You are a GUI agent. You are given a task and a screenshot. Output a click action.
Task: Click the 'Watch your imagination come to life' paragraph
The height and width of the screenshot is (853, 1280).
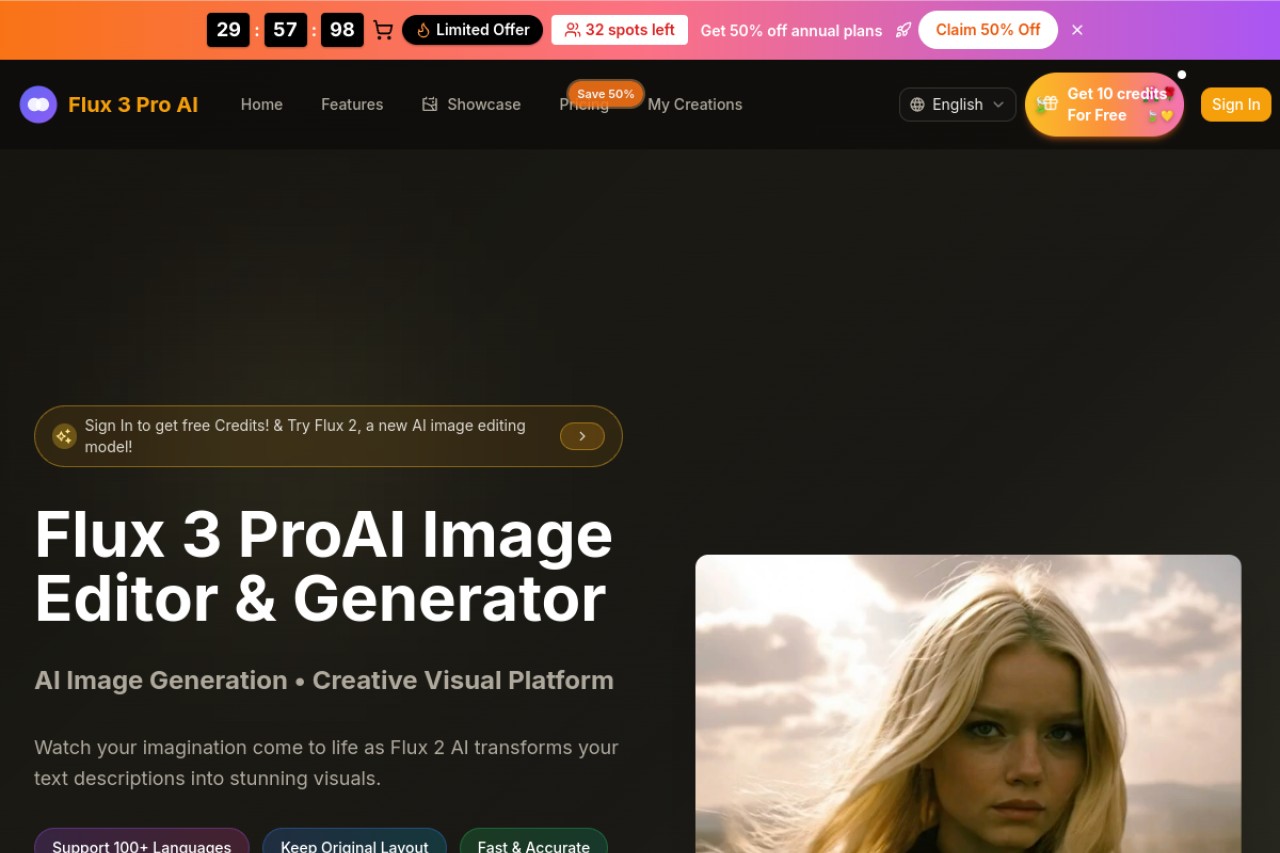(327, 763)
